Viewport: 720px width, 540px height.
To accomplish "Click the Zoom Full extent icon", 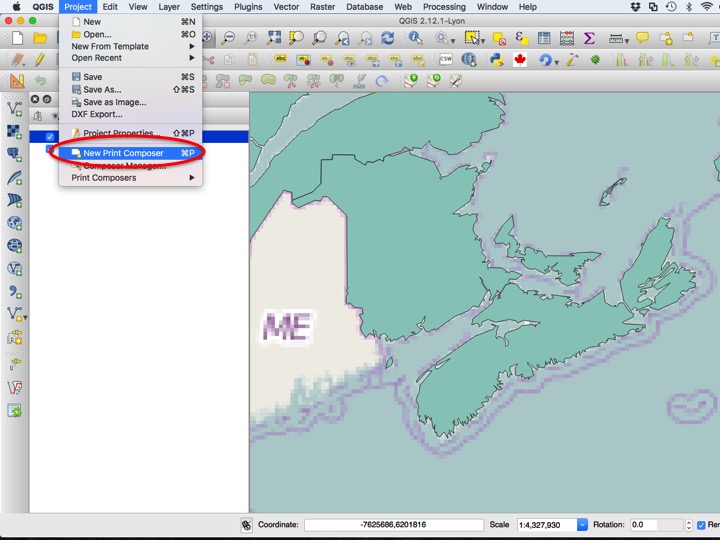I will pyautogui.click(x=274, y=38).
